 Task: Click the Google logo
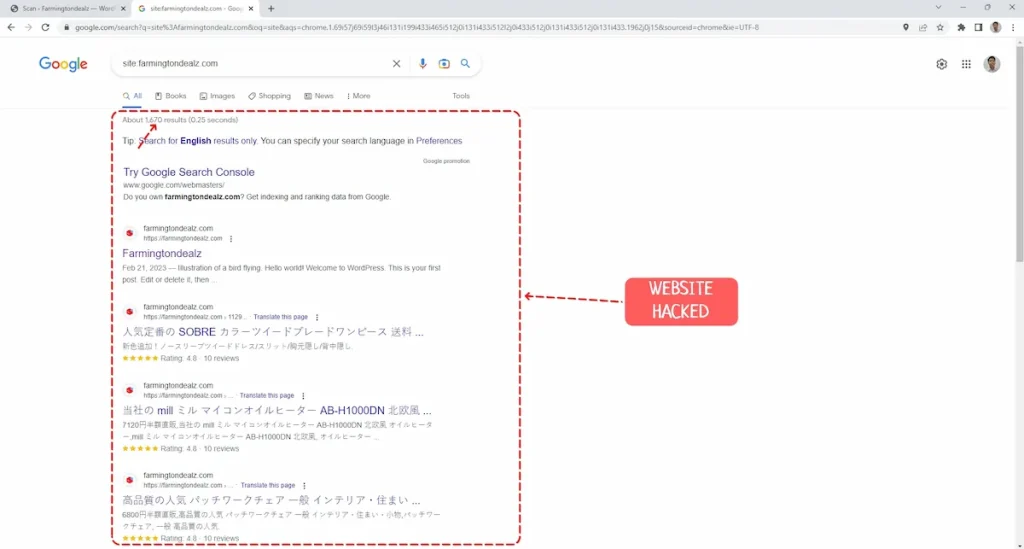pyautogui.click(x=63, y=64)
